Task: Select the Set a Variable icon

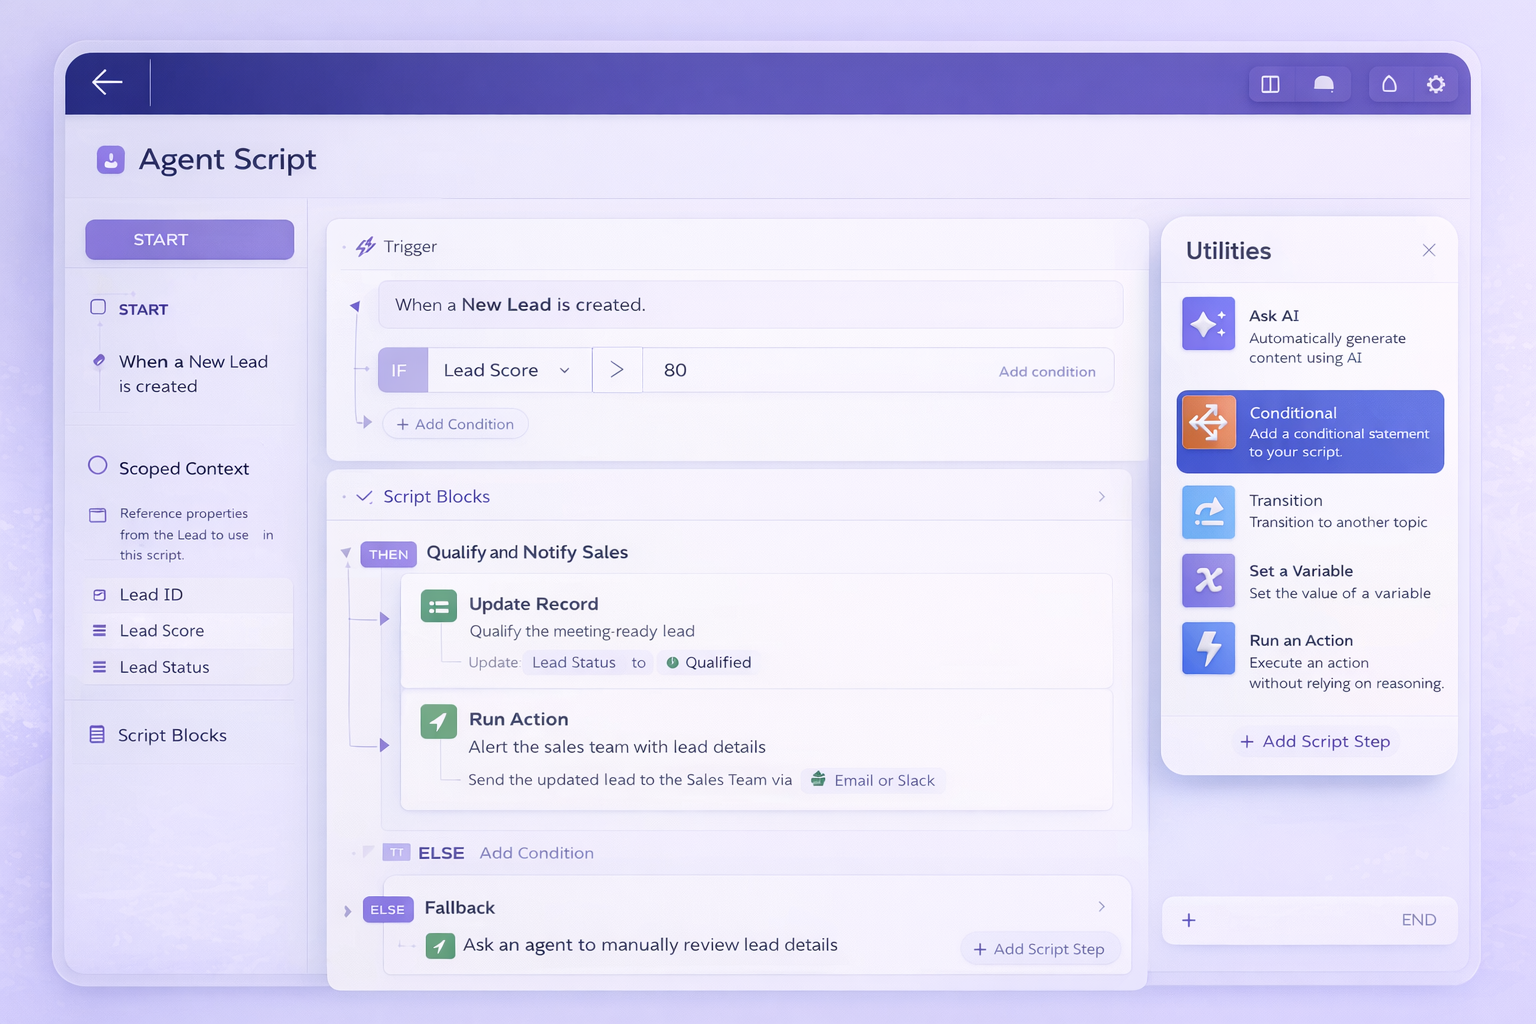Action: [1208, 580]
